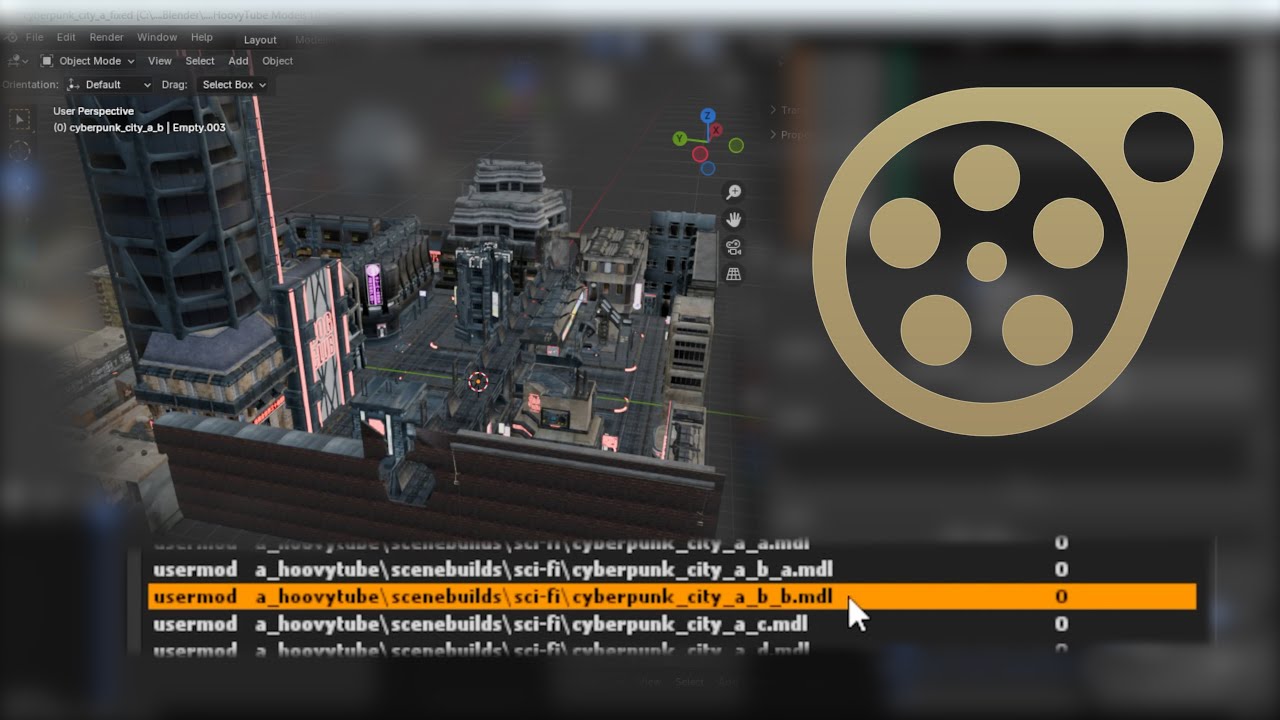Click the 0 value in the cyberpunk_city_a_b_b row
This screenshot has height=720, width=1280.
coord(1061,597)
